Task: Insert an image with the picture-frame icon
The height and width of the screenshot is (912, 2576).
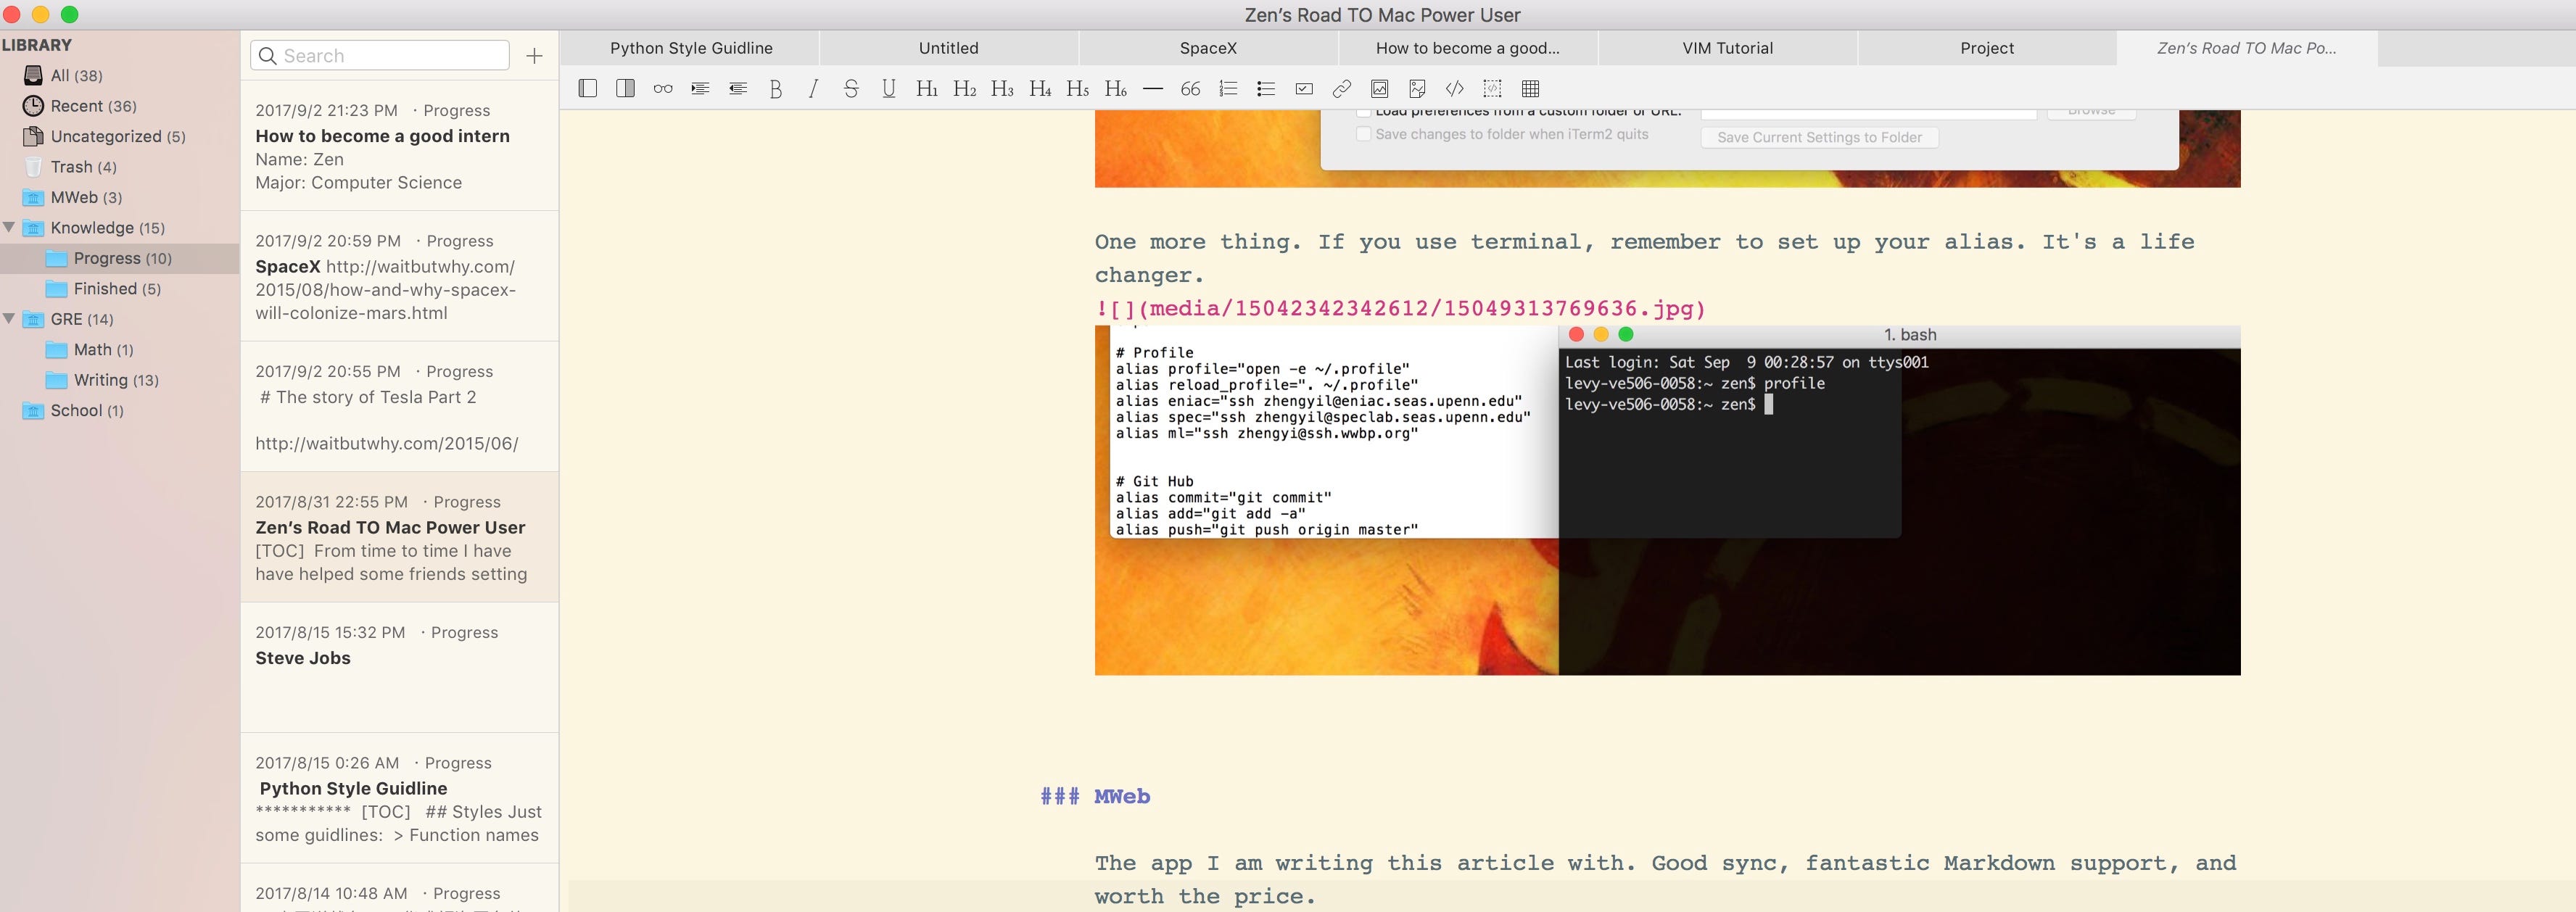Action: coord(1379,89)
